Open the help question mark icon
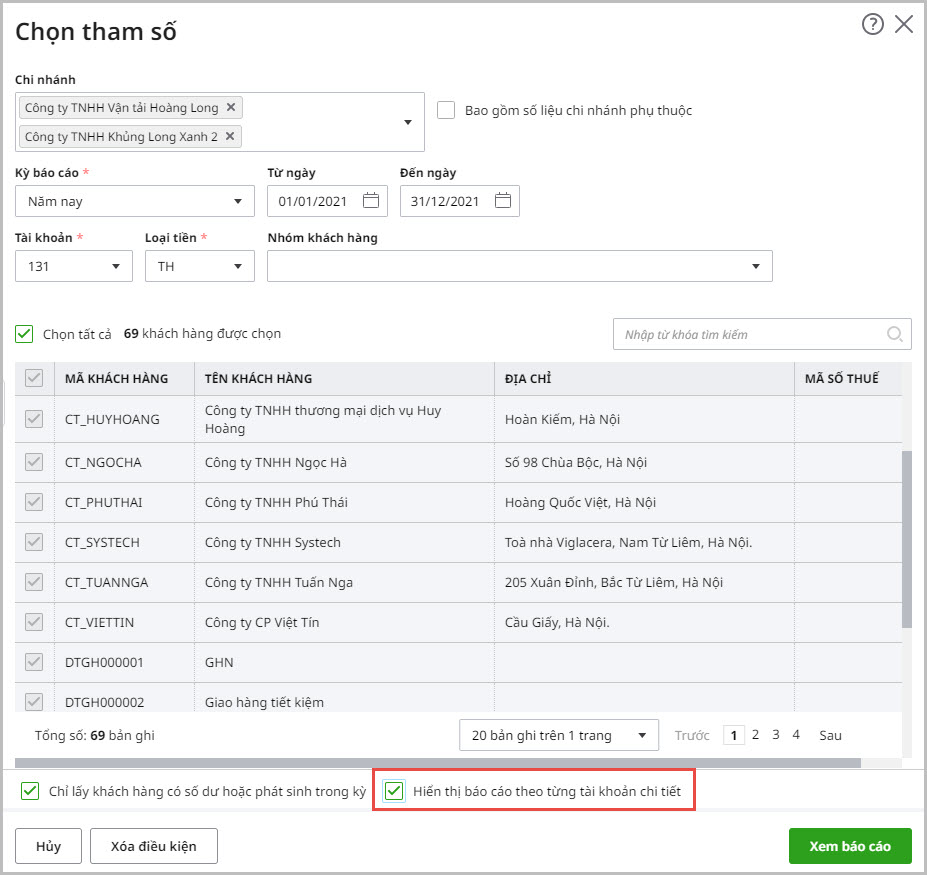 tap(872, 25)
